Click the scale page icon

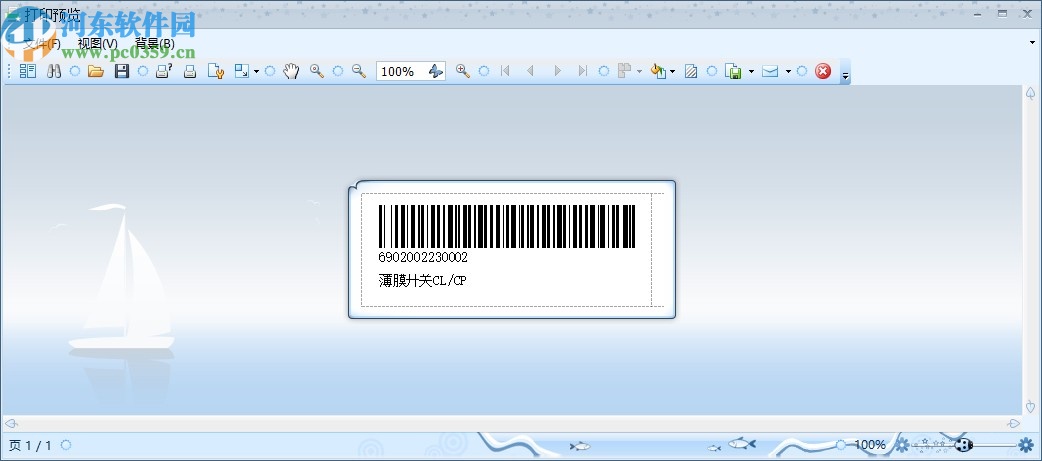[241, 71]
